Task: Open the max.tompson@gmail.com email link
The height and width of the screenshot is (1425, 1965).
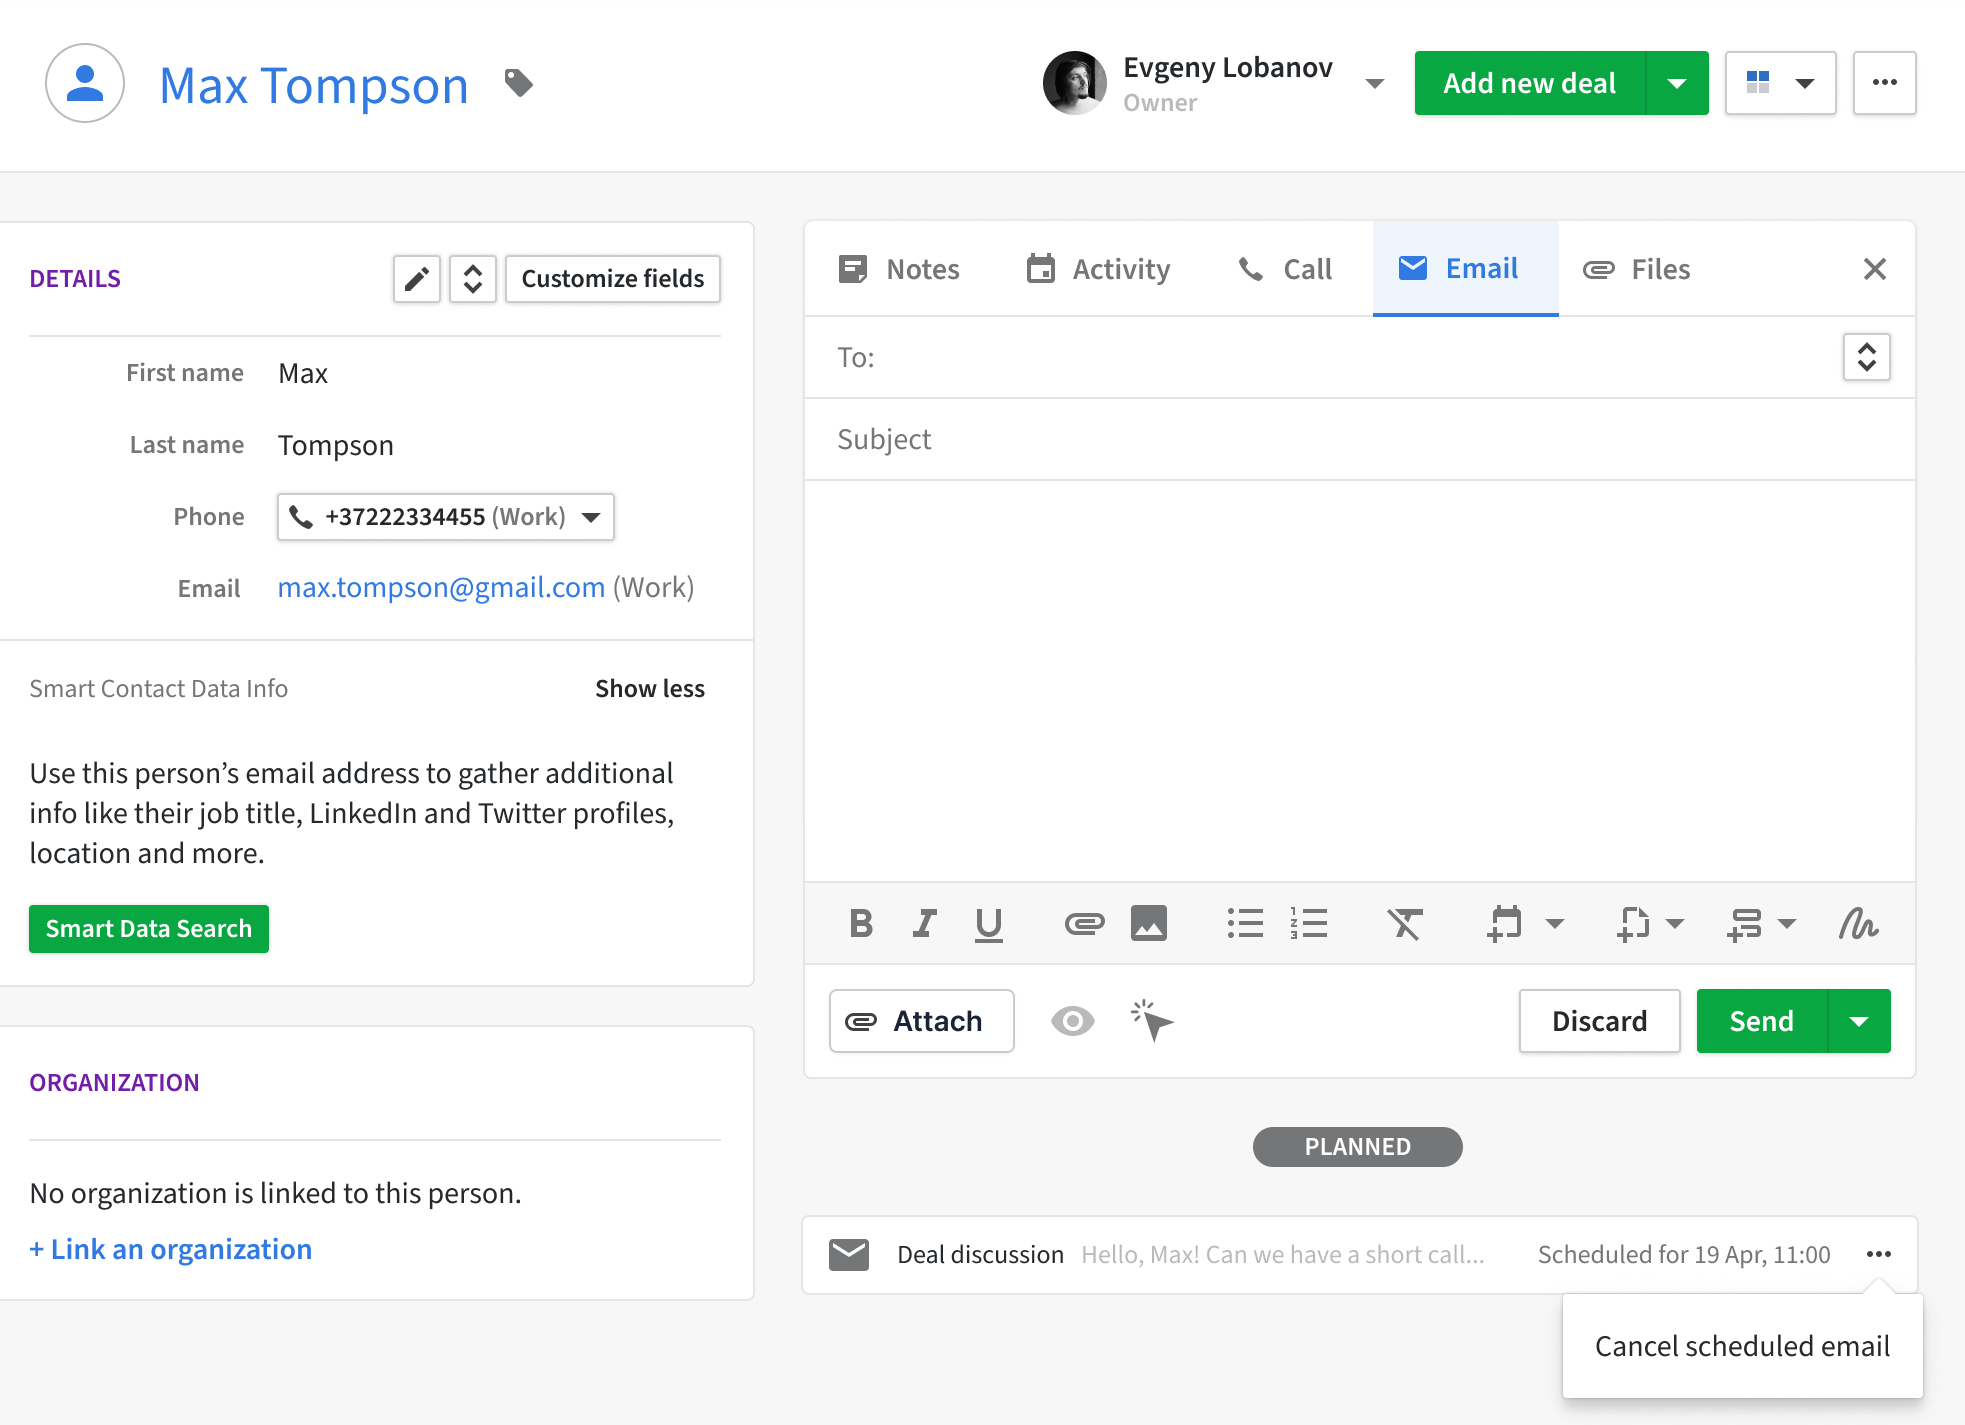Action: pos(441,586)
